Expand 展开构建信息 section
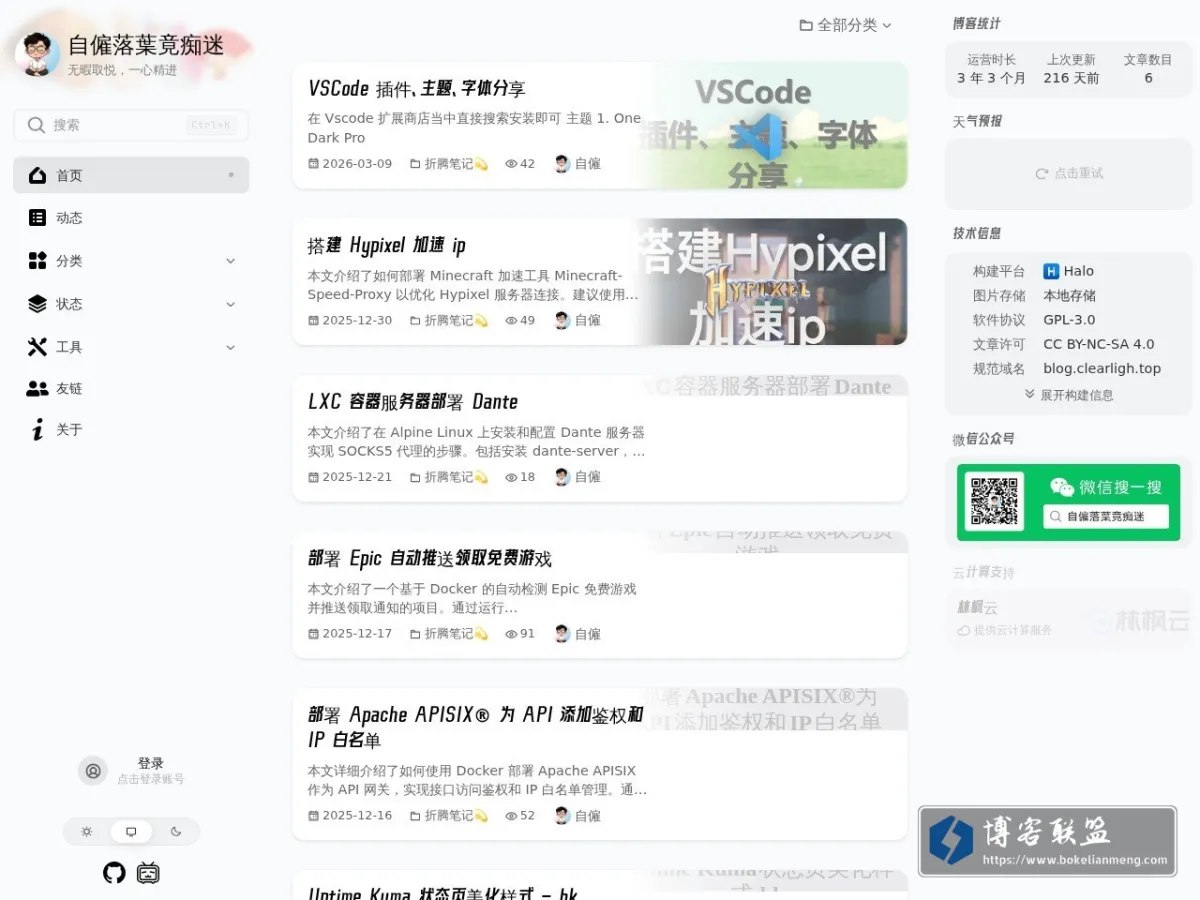Screen dimensions: 1200x900 click(1069, 395)
